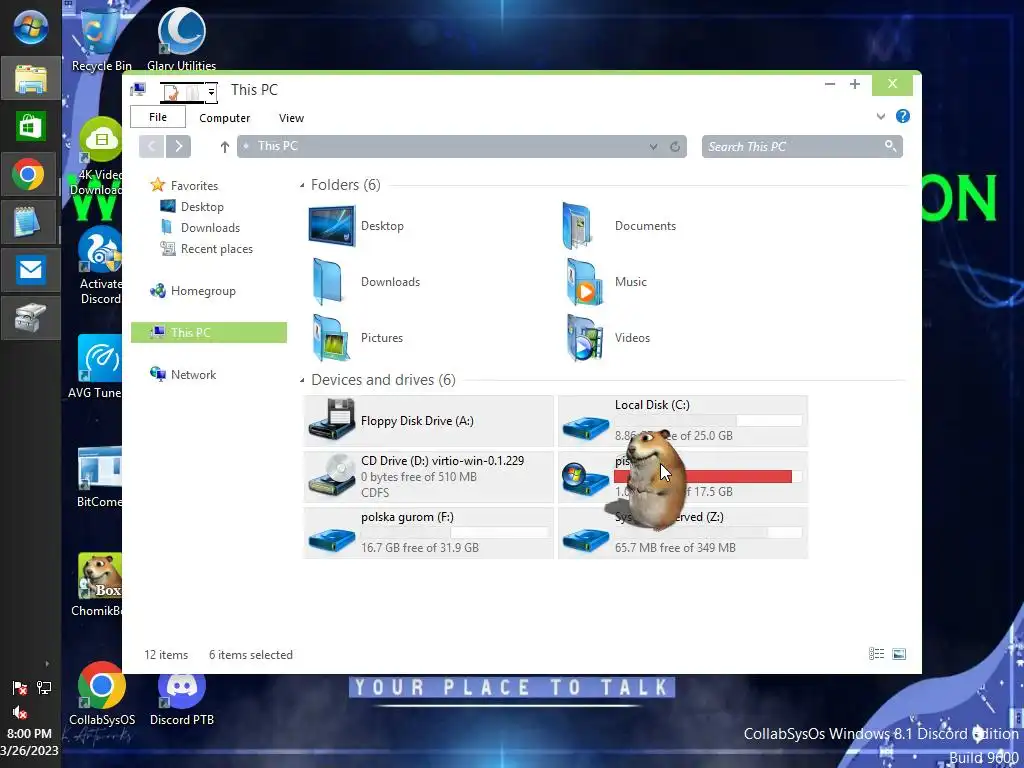Go up one folder level
This screenshot has height=768, width=1024.
pyautogui.click(x=225, y=147)
